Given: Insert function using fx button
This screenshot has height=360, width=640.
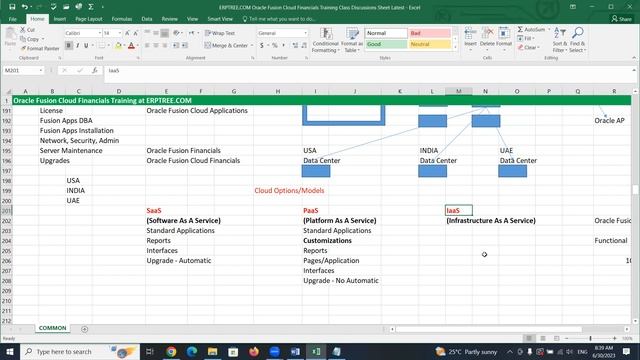Looking at the screenshot, I should tap(95, 71).
